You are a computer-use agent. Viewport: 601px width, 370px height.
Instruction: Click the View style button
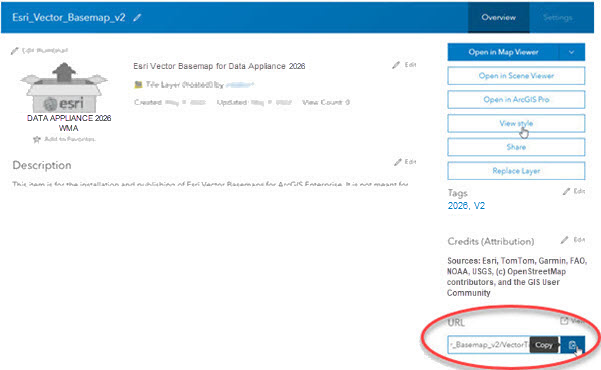(x=516, y=123)
